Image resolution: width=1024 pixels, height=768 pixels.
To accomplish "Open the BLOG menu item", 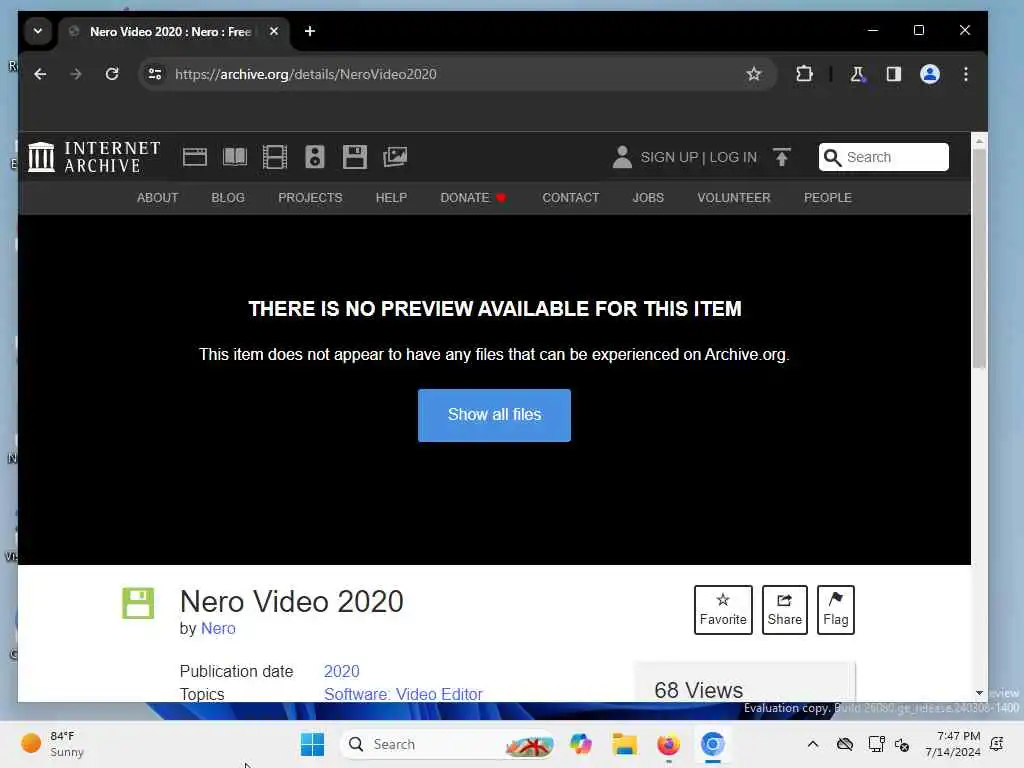I will coord(228,198).
